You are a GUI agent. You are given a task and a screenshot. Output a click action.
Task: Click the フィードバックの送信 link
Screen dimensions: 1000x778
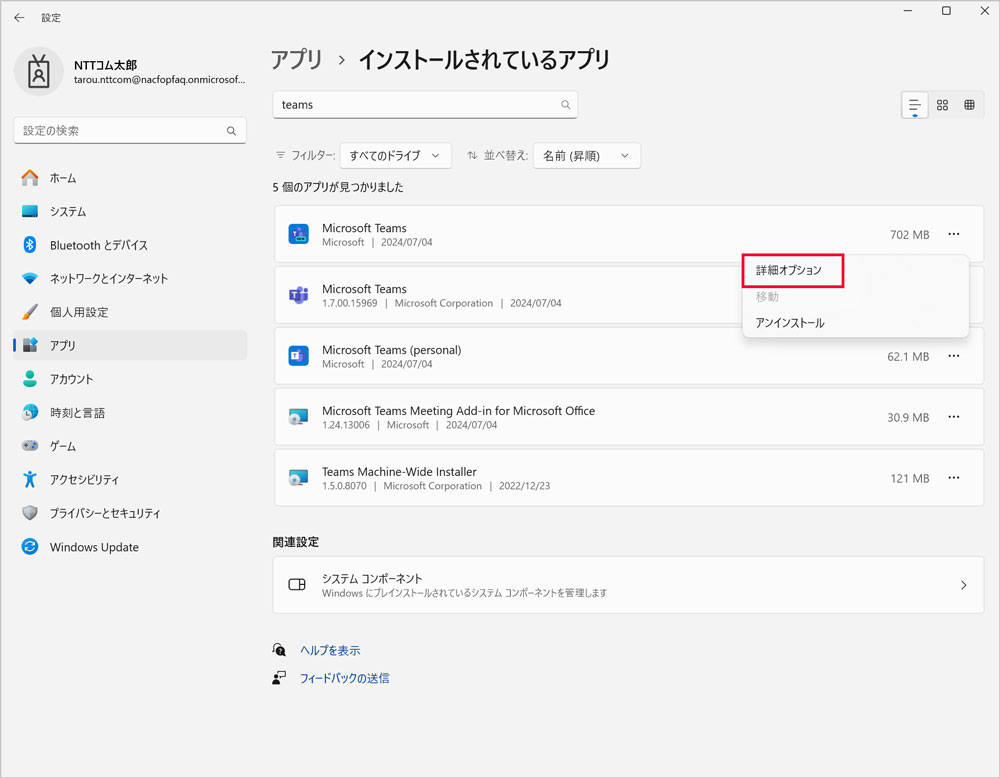click(344, 678)
